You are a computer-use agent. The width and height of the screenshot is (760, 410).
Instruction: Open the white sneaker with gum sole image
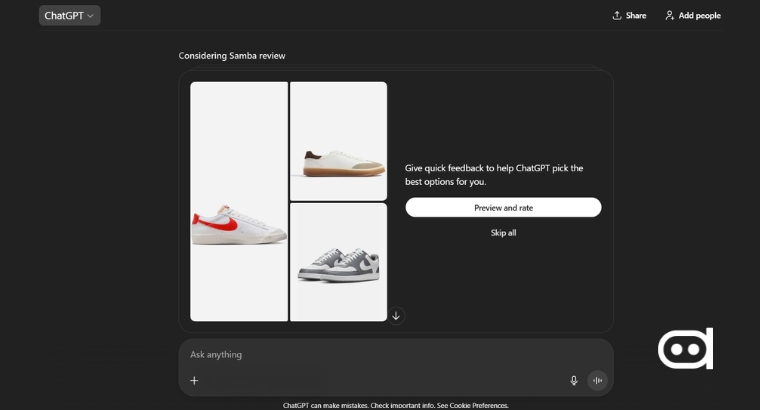338,141
